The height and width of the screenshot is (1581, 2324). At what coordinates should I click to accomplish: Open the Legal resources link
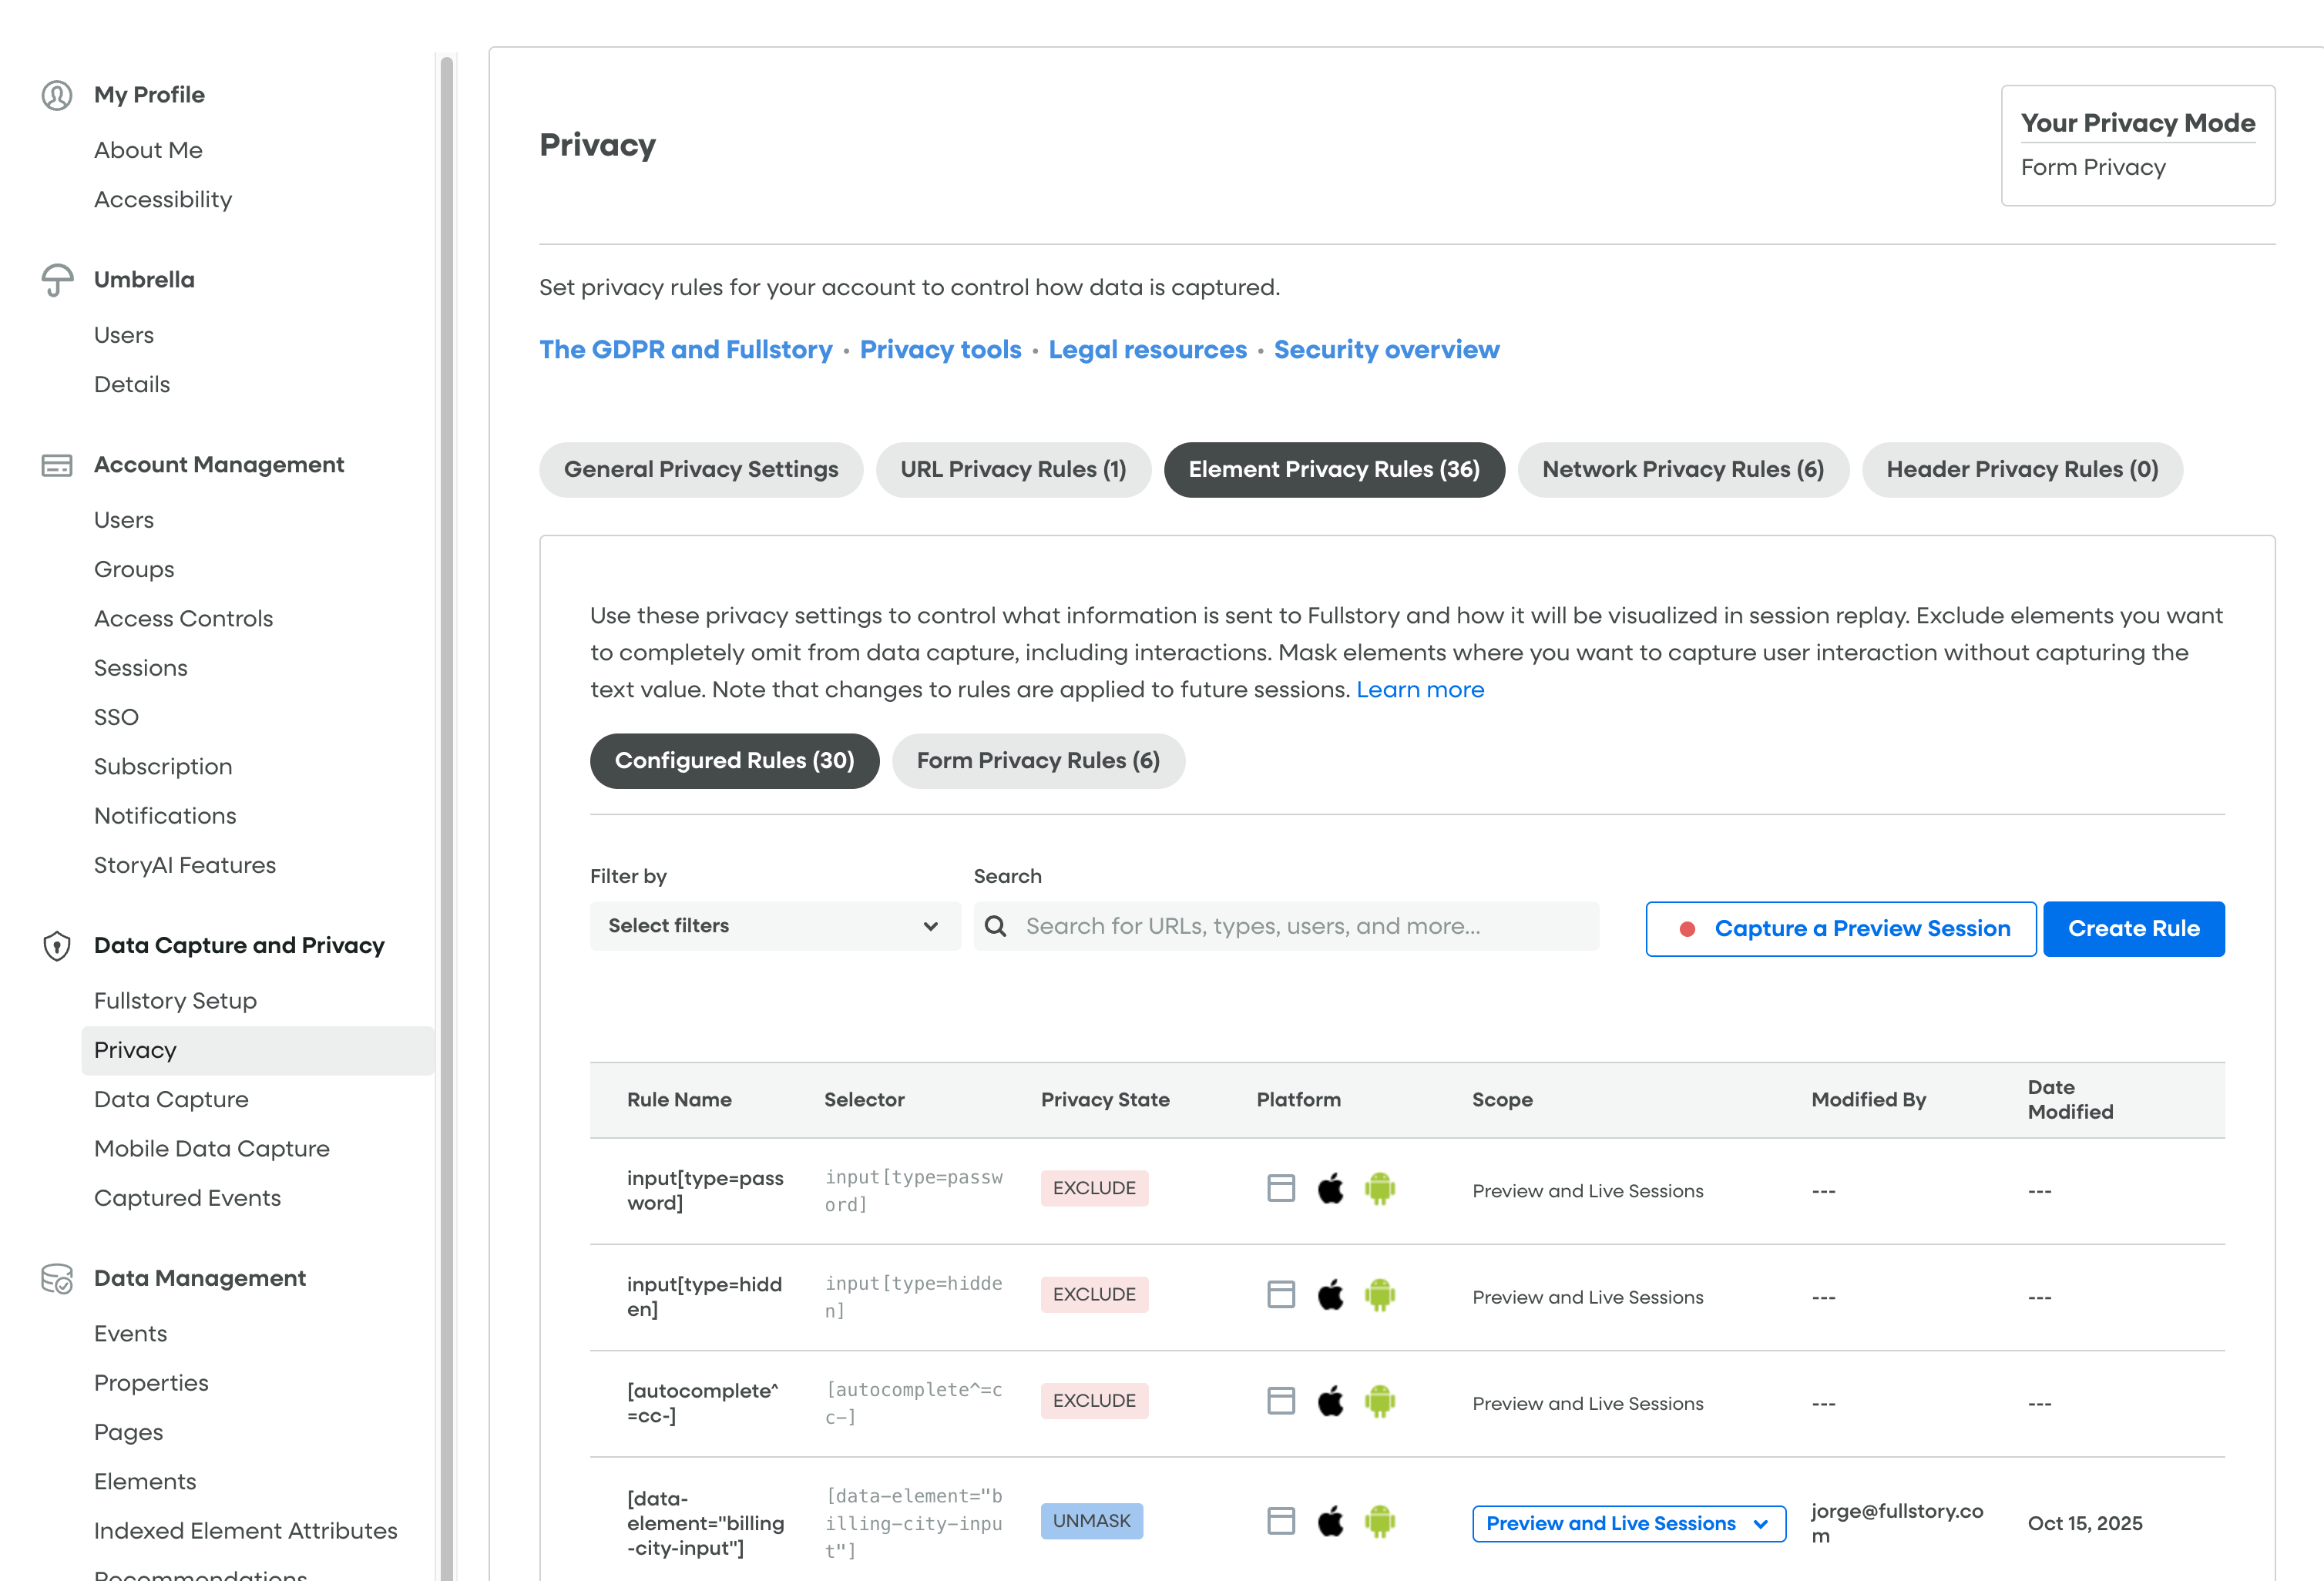[1148, 350]
